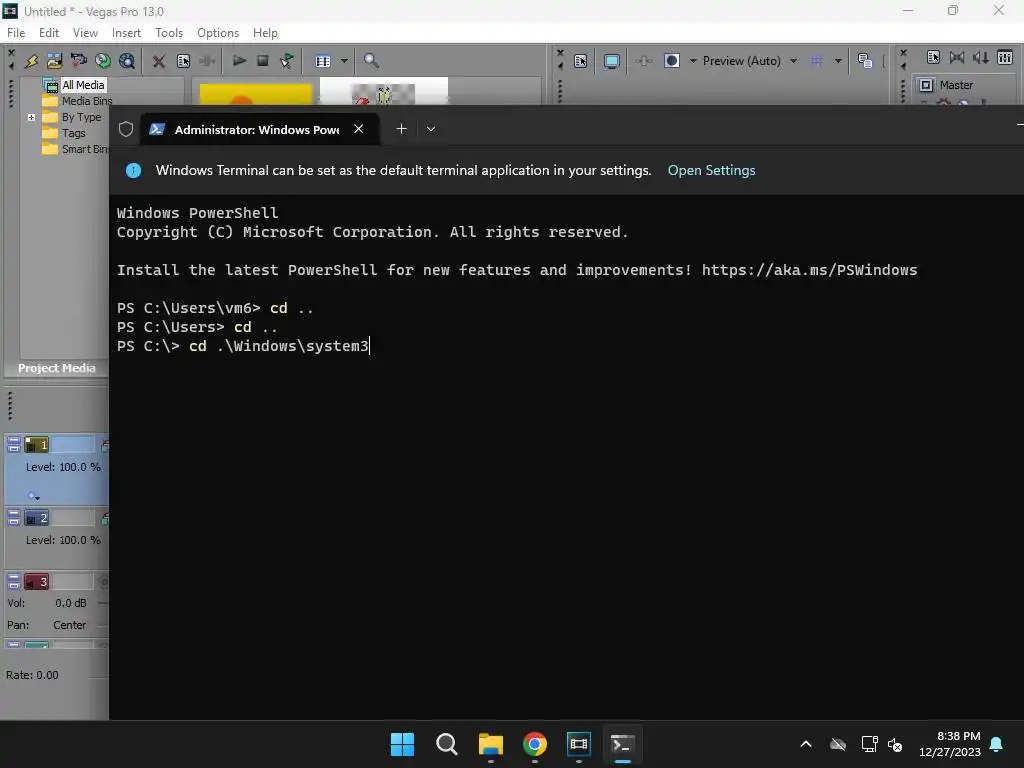Click the Open Settings link
Screen dimensions: 1024x768
click(711, 170)
